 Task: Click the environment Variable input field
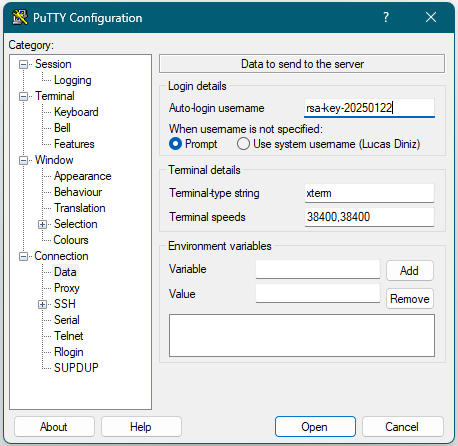pyautogui.click(x=318, y=269)
